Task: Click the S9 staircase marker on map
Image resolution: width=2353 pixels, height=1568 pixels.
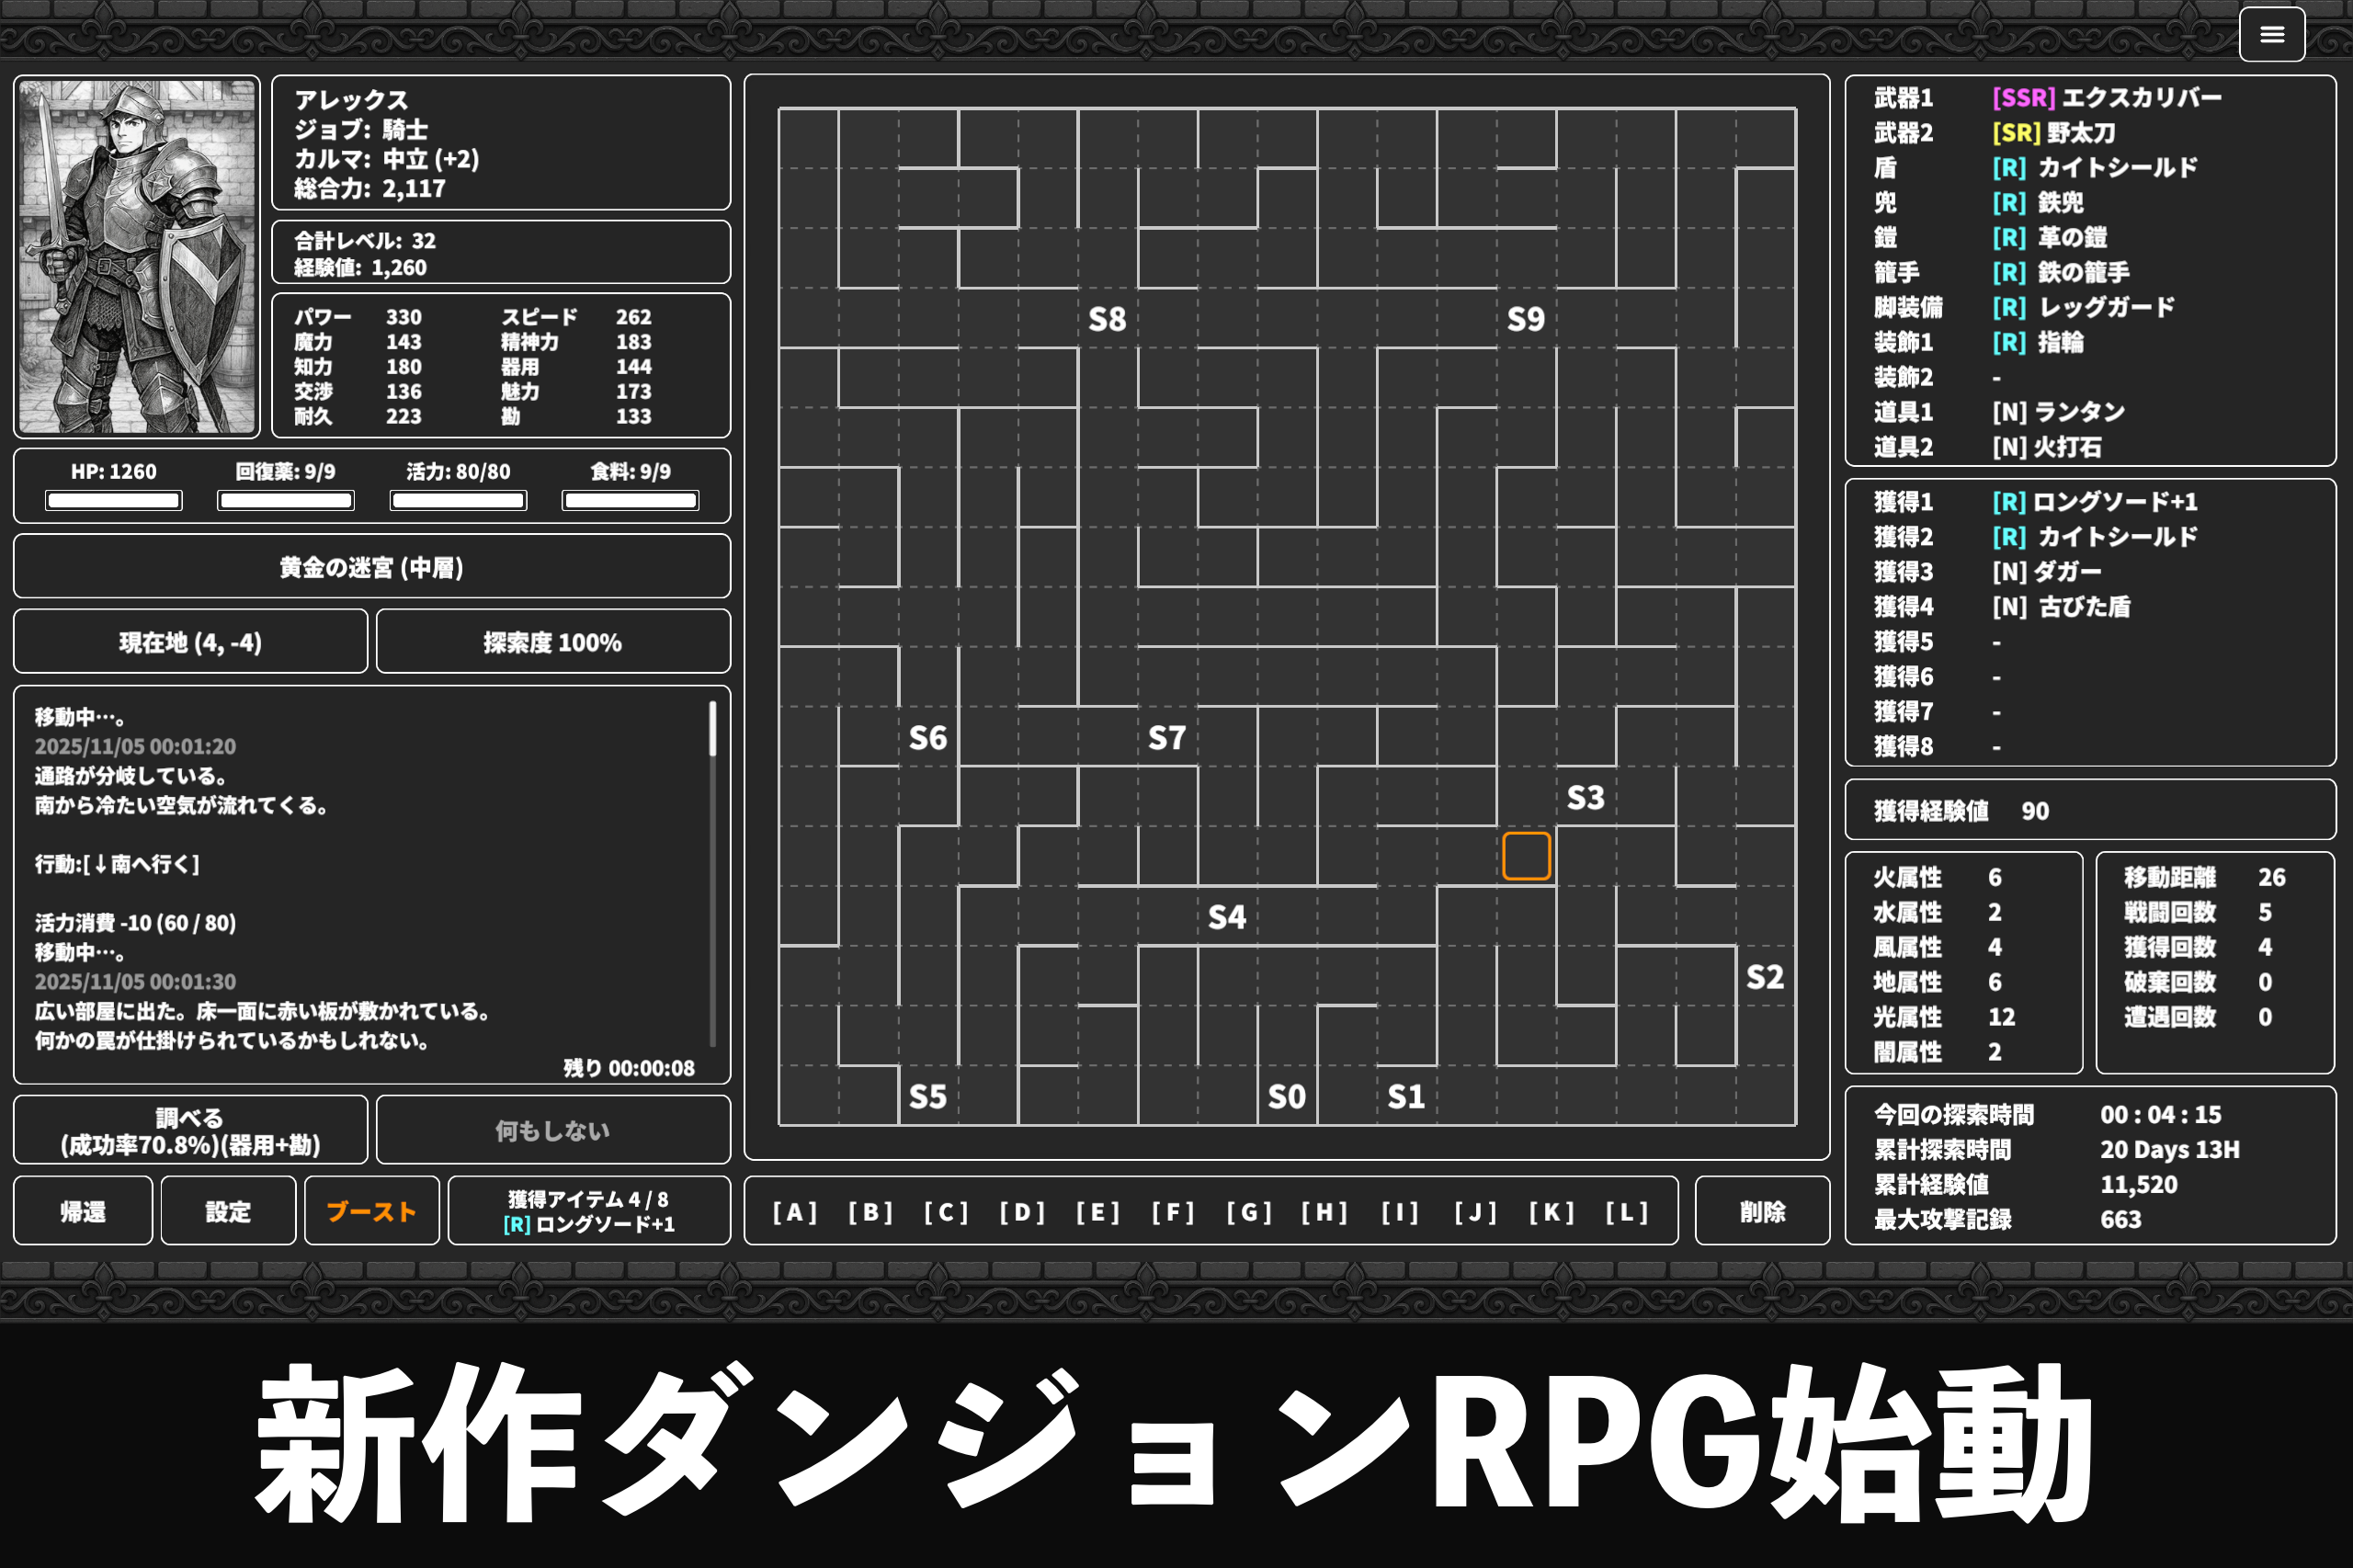Action: pos(1526,319)
